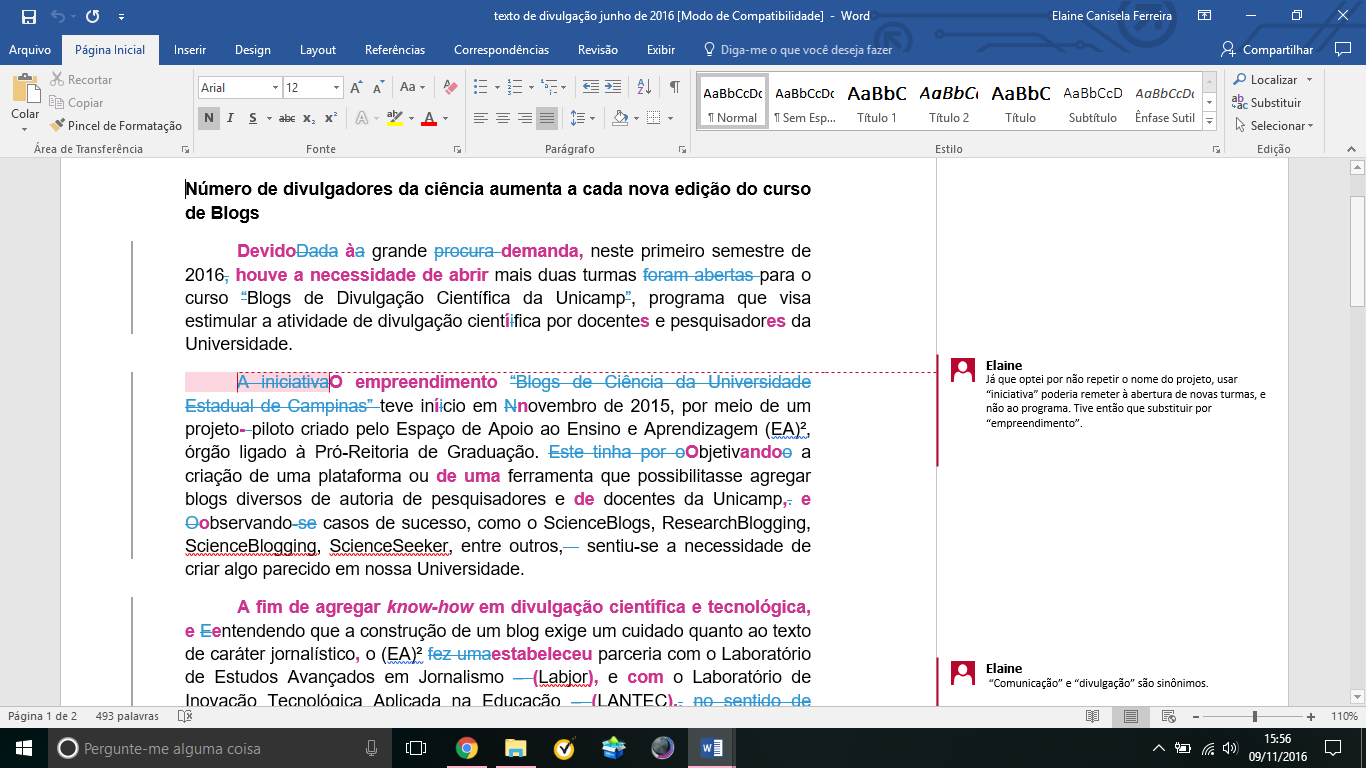Click the Pincel de Formatação format painter
Screen dimensions: 1366x768
coord(116,126)
